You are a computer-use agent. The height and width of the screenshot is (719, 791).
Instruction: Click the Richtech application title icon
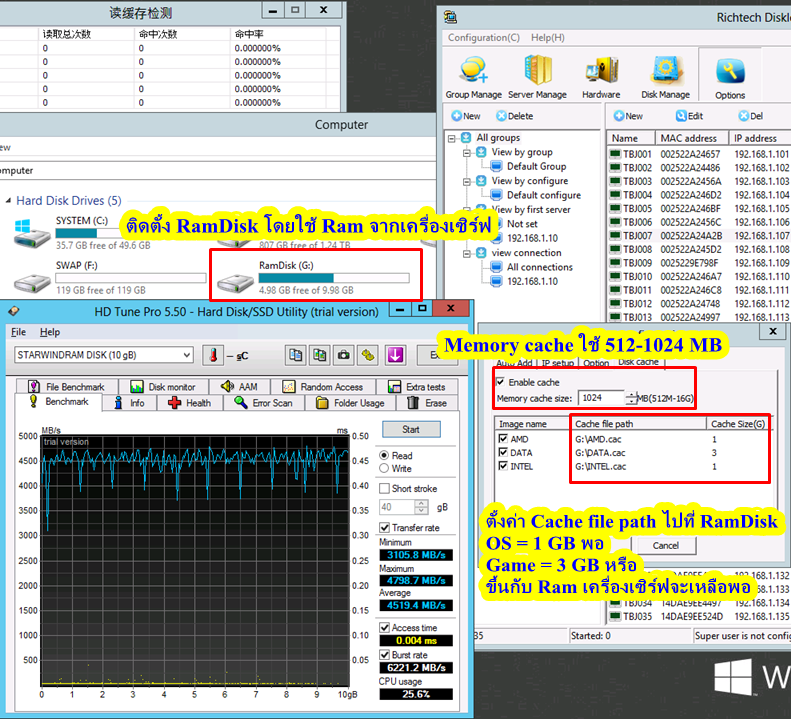coord(450,17)
